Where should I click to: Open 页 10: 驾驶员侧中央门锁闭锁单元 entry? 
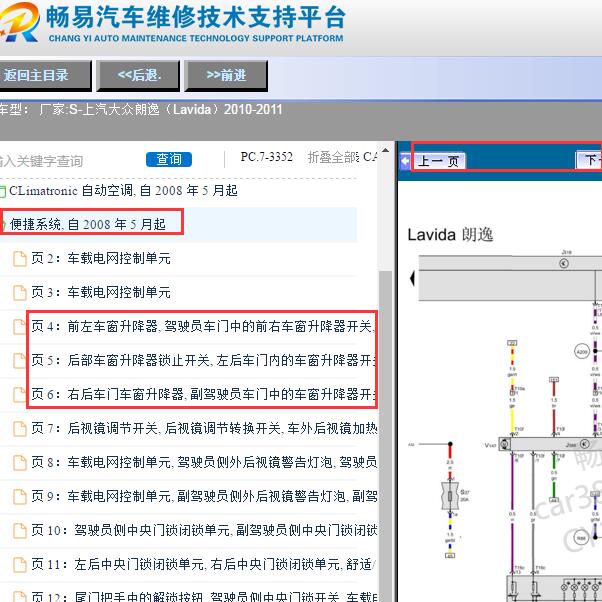[203, 530]
